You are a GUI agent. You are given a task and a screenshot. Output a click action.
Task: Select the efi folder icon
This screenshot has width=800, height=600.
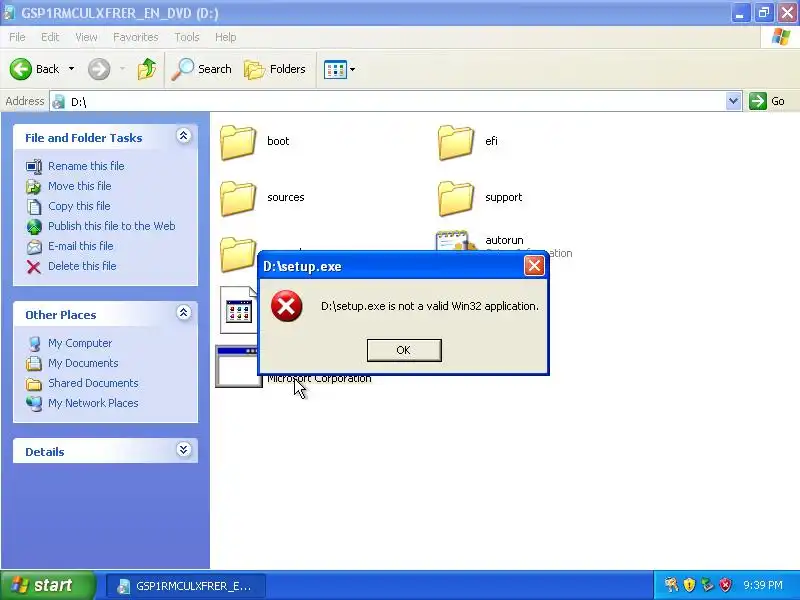tap(456, 142)
